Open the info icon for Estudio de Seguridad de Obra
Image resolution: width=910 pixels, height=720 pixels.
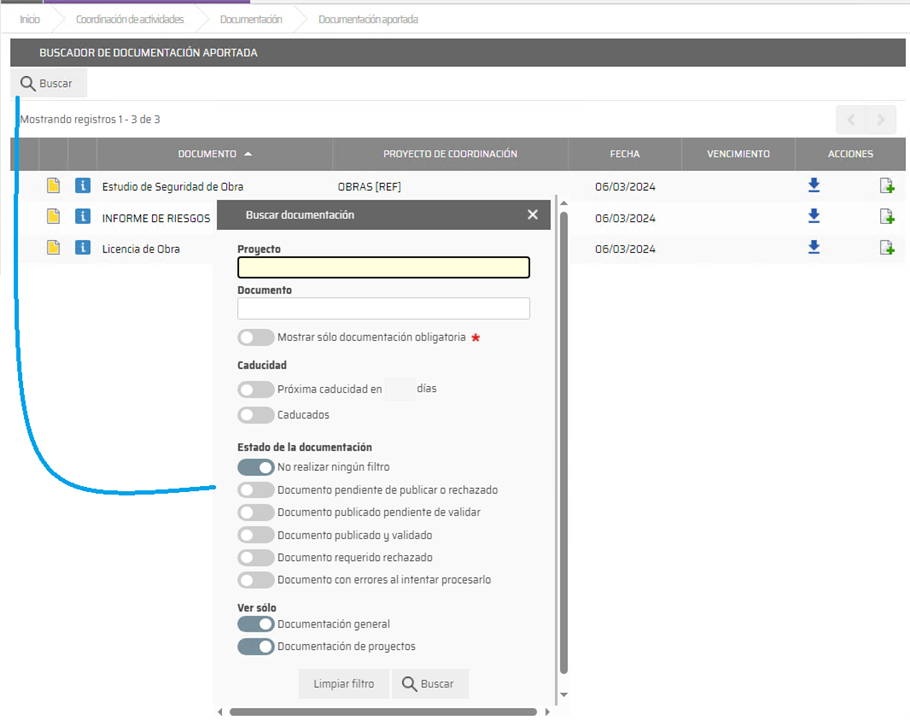83,186
